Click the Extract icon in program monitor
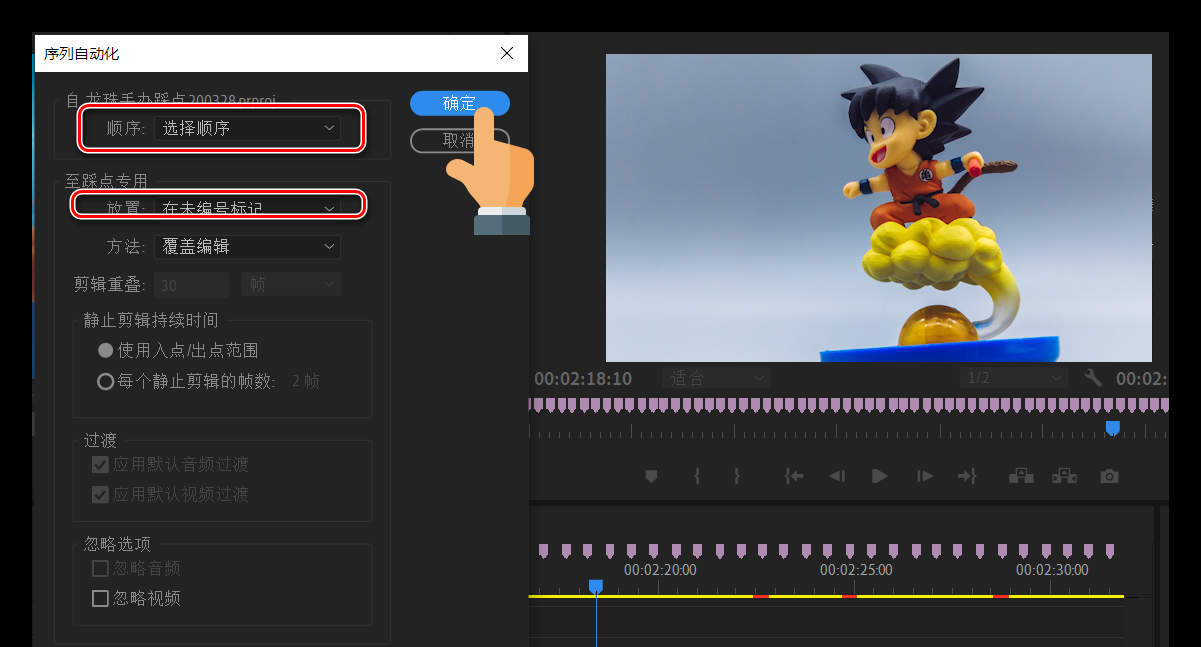Screen dimensions: 1201x647 (1064, 476)
